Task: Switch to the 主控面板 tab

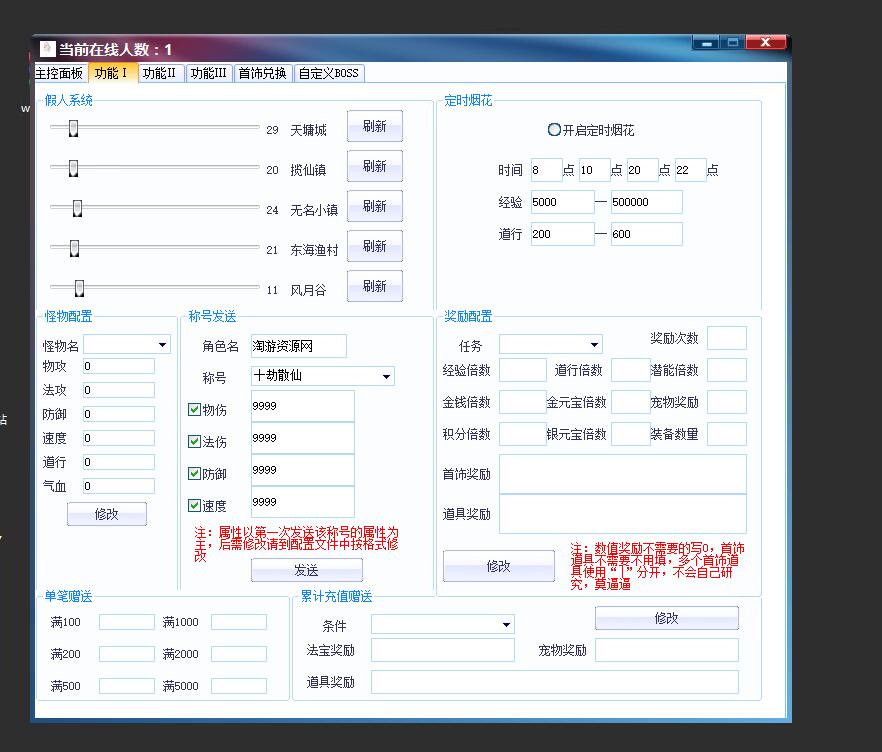Action: pyautogui.click(x=59, y=73)
